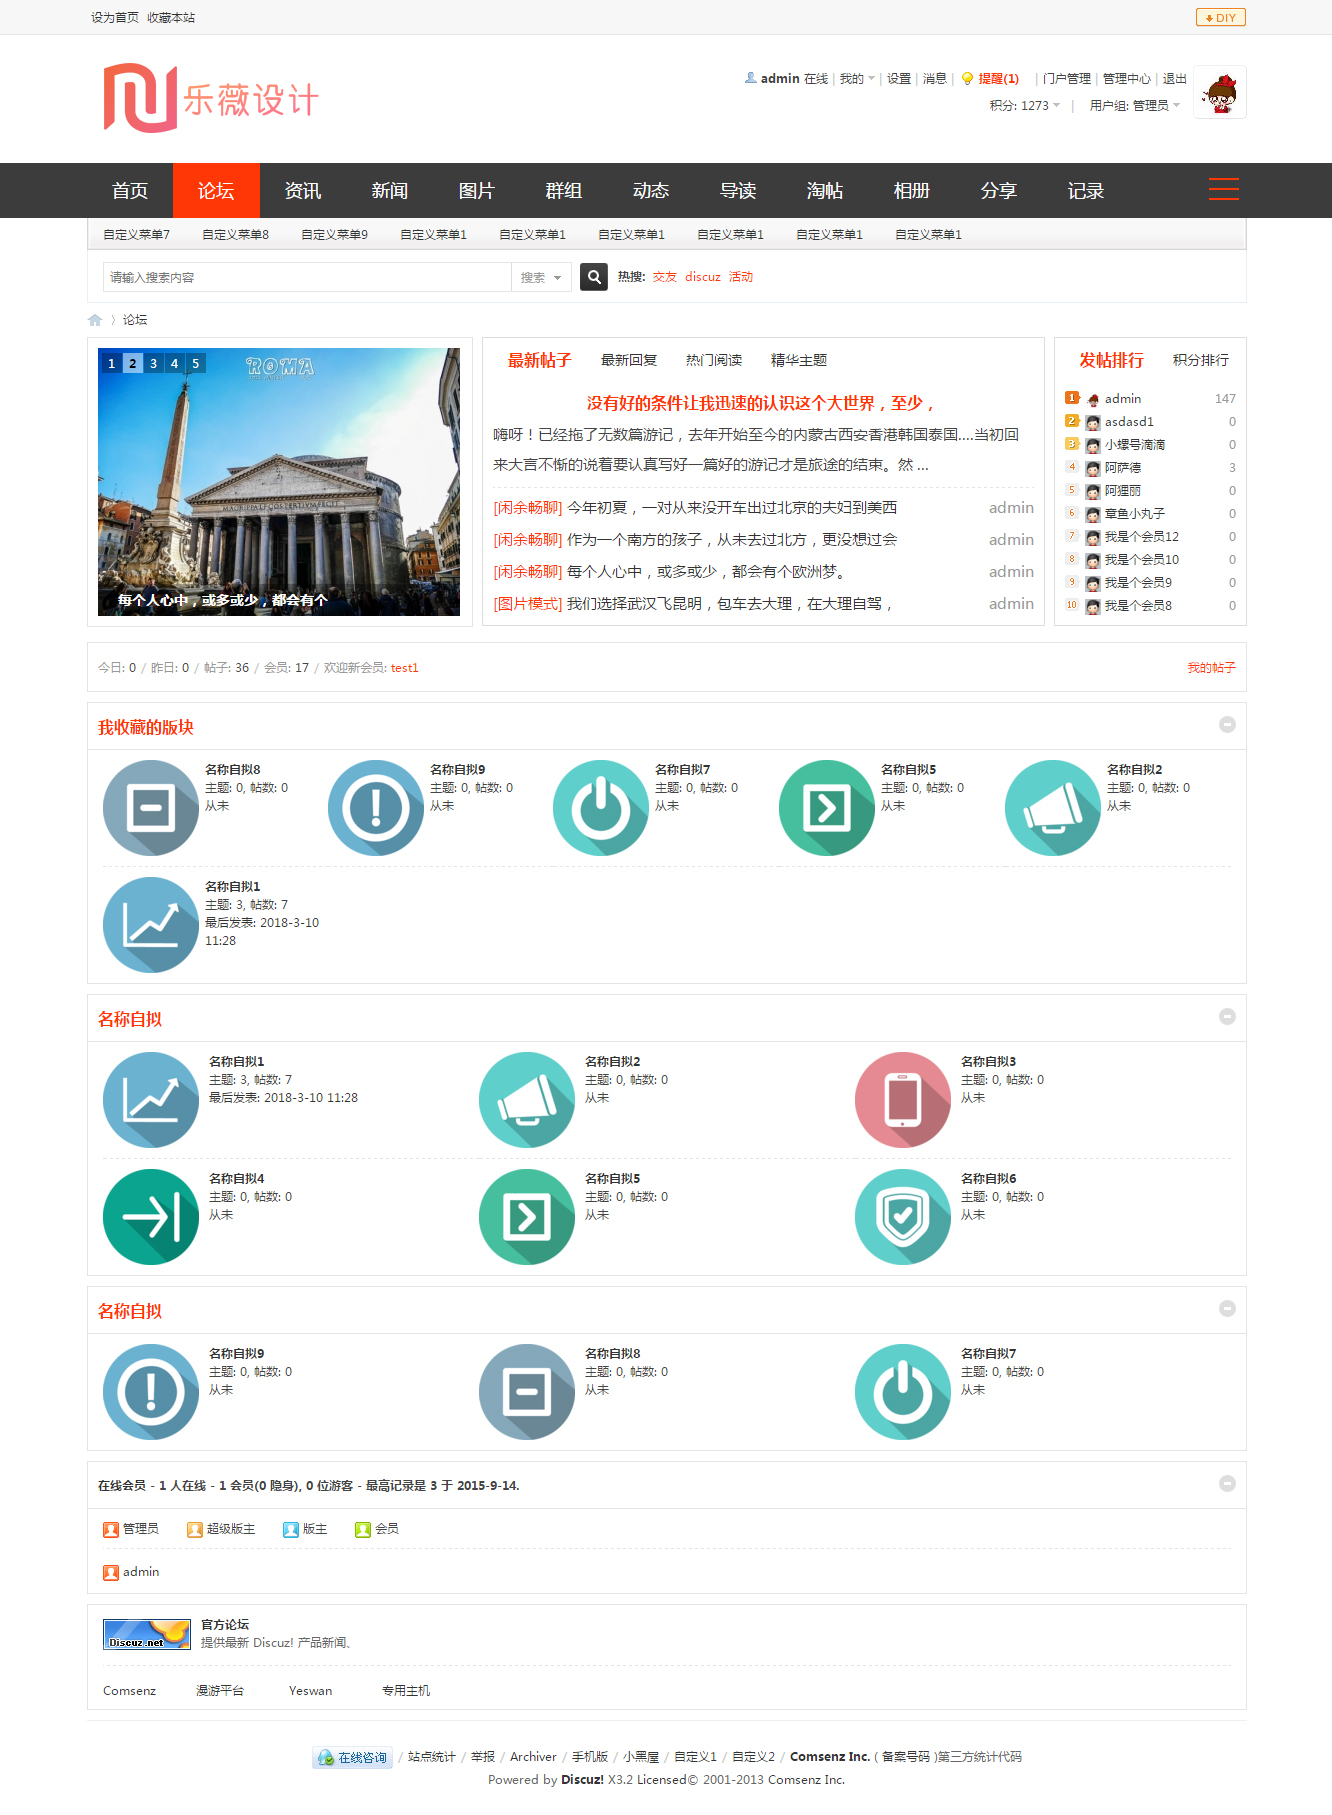Open the shield forum icon 名称自拟6
1332x1815 pixels.
coord(902,1216)
